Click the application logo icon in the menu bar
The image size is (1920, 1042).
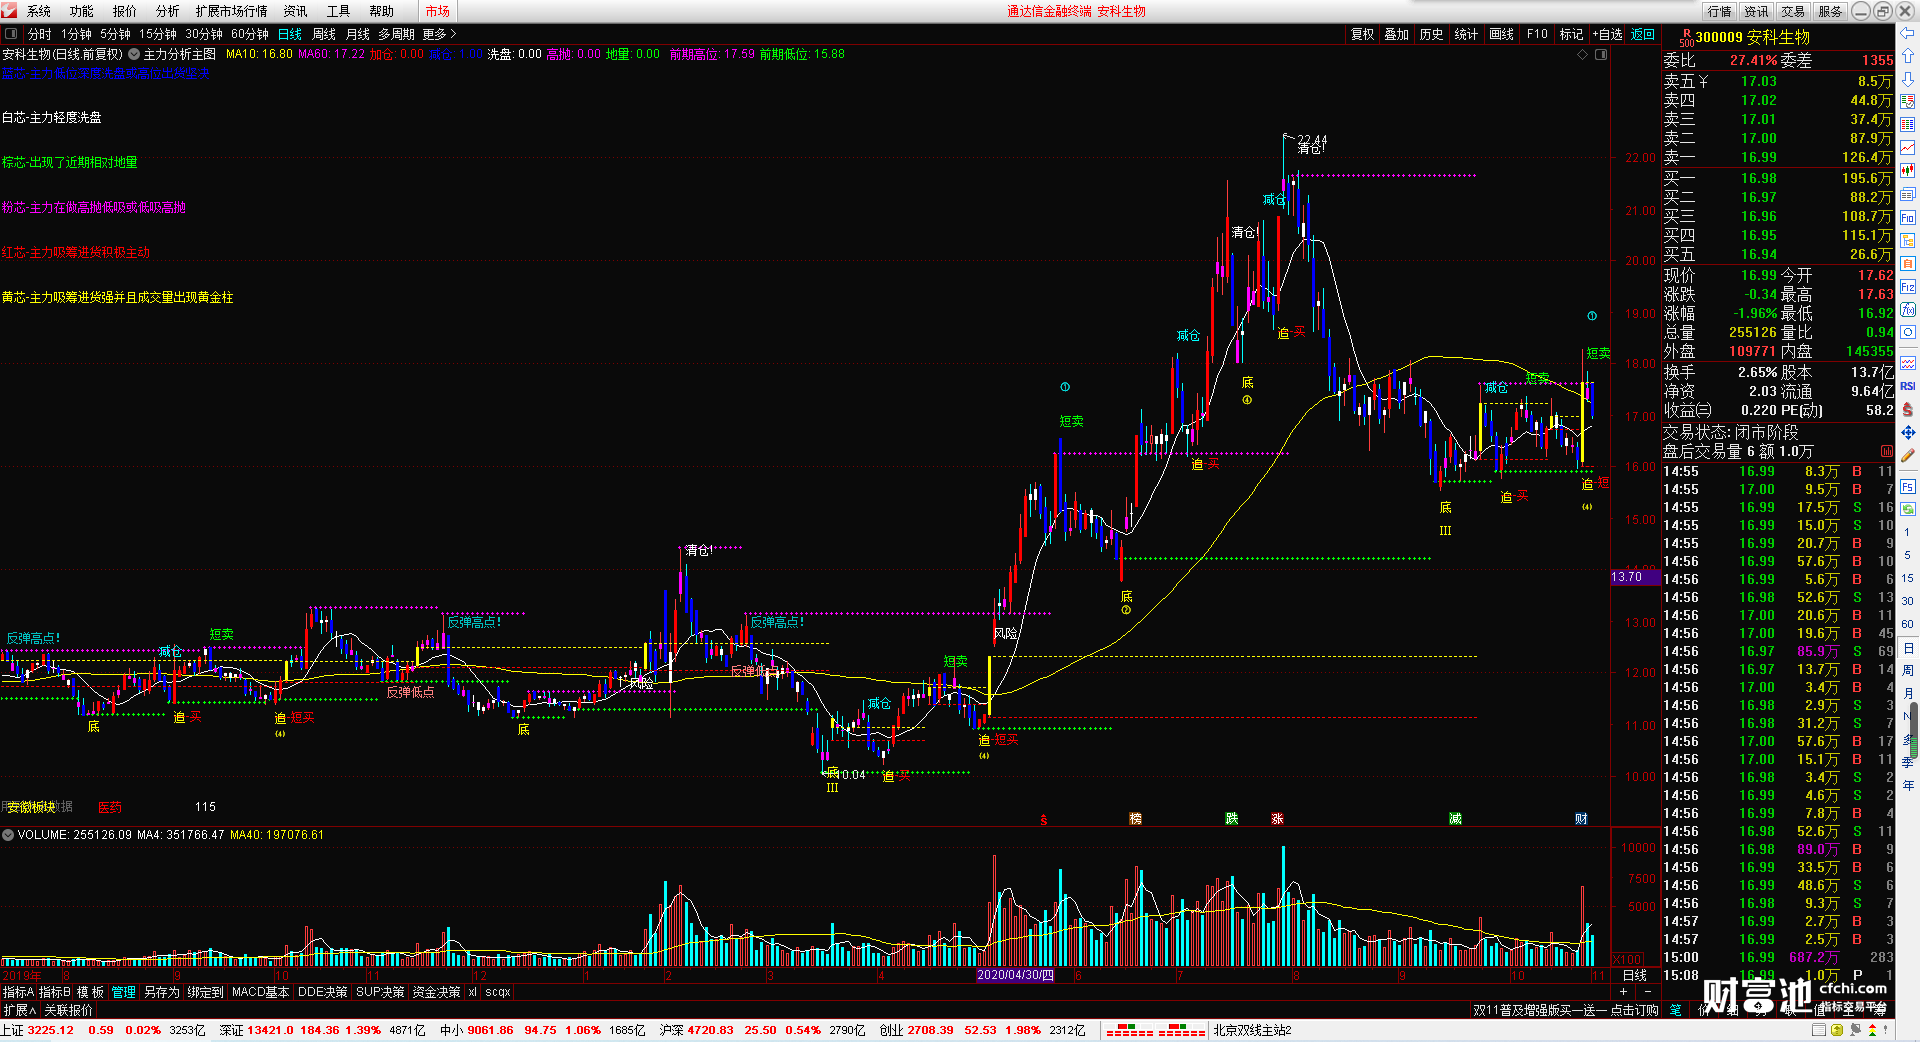pos(9,11)
